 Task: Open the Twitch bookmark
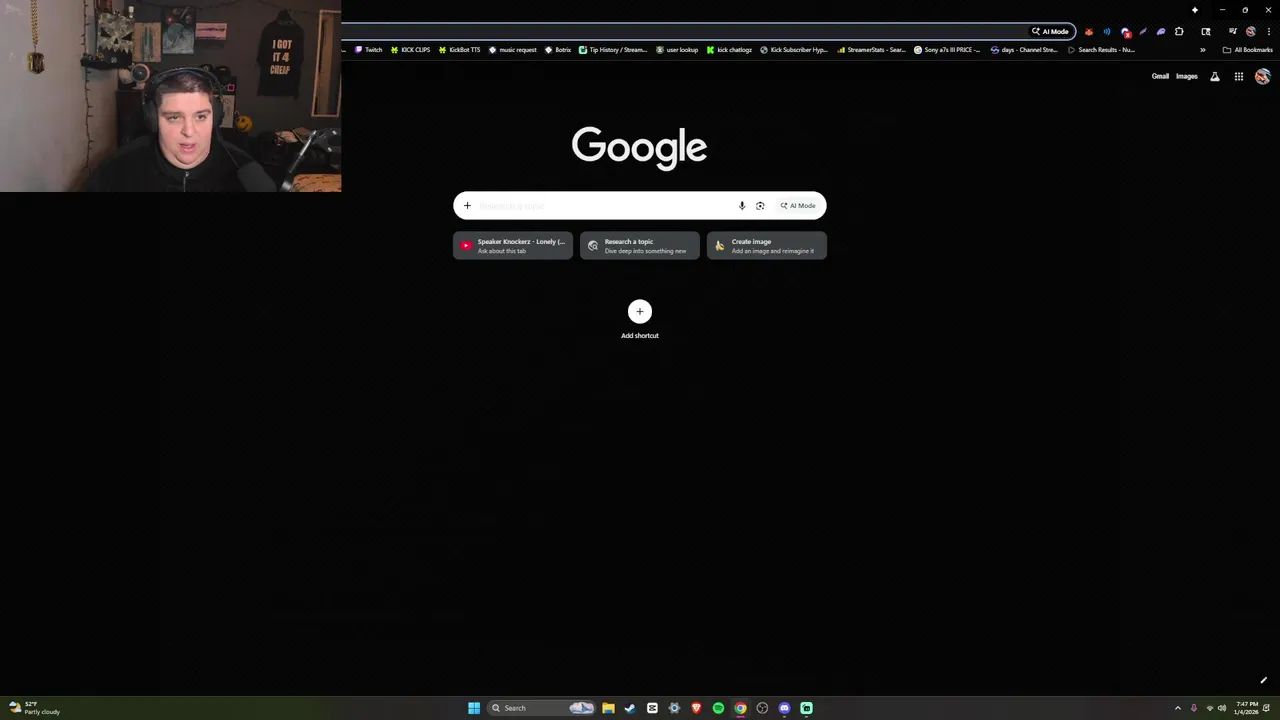click(369, 50)
